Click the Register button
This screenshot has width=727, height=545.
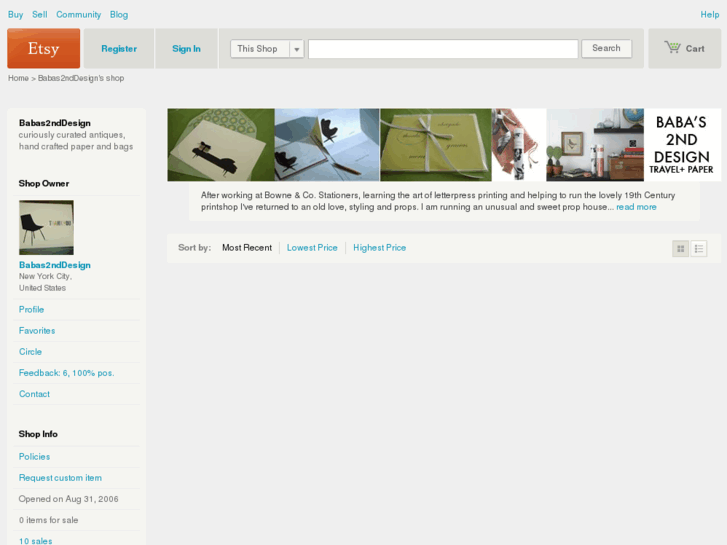coord(119,49)
